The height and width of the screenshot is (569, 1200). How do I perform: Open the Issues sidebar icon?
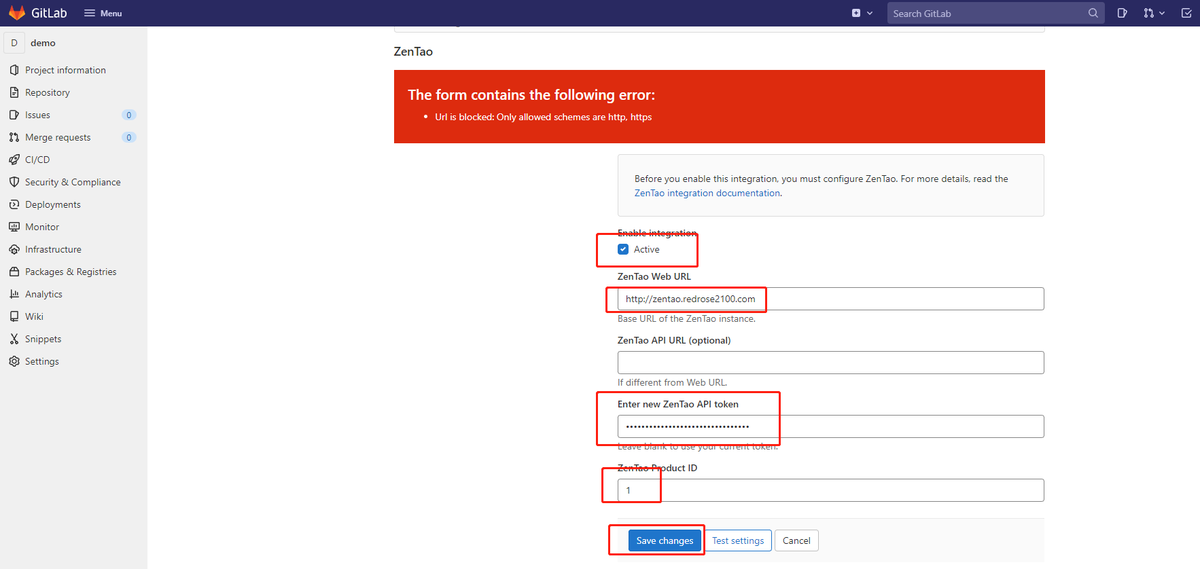[x=14, y=115]
